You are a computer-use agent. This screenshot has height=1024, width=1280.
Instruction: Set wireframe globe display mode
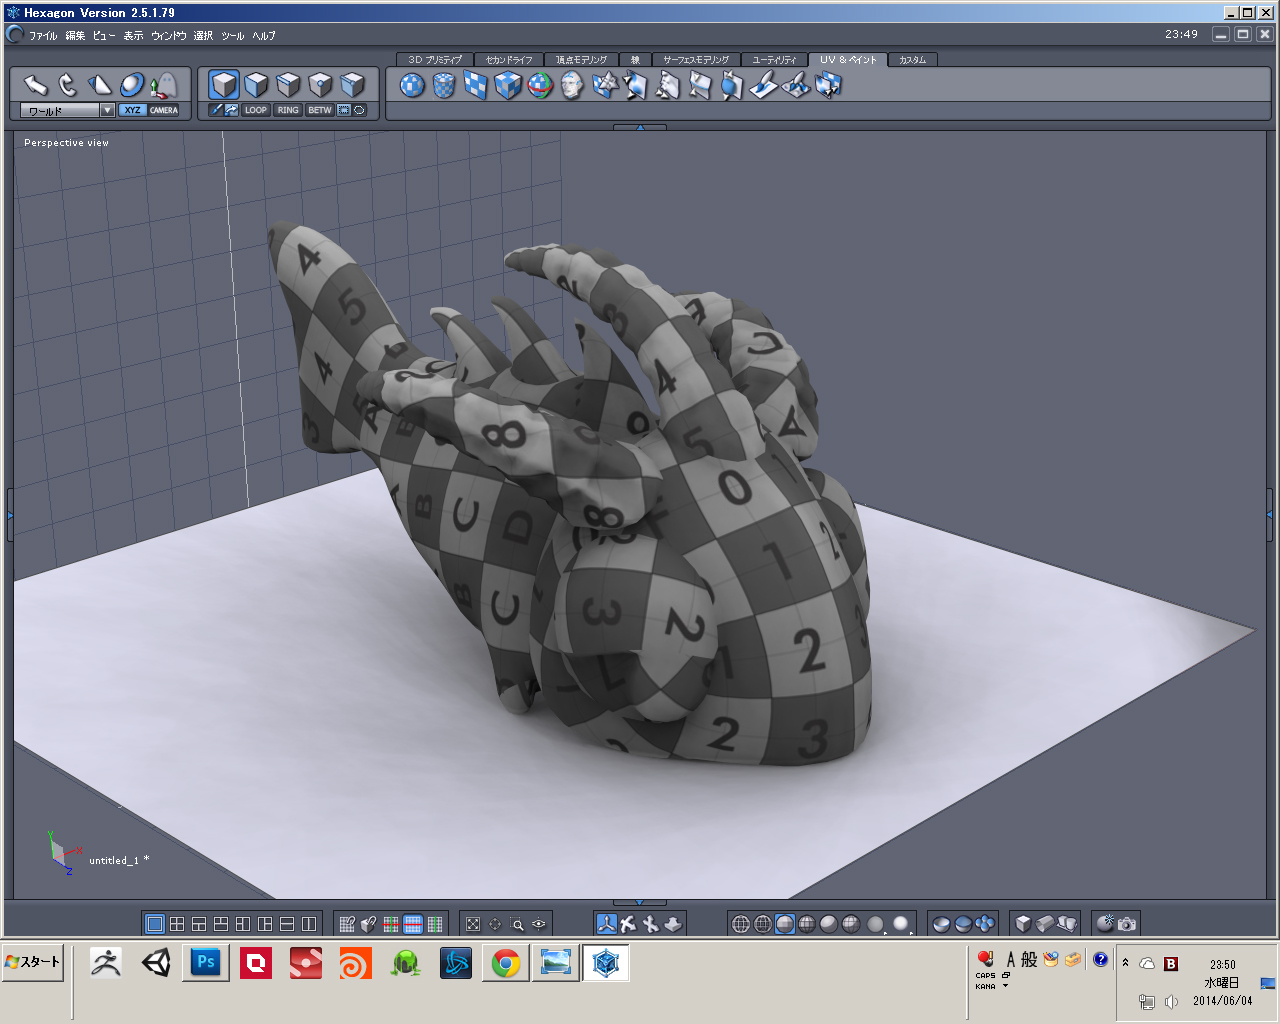point(741,924)
